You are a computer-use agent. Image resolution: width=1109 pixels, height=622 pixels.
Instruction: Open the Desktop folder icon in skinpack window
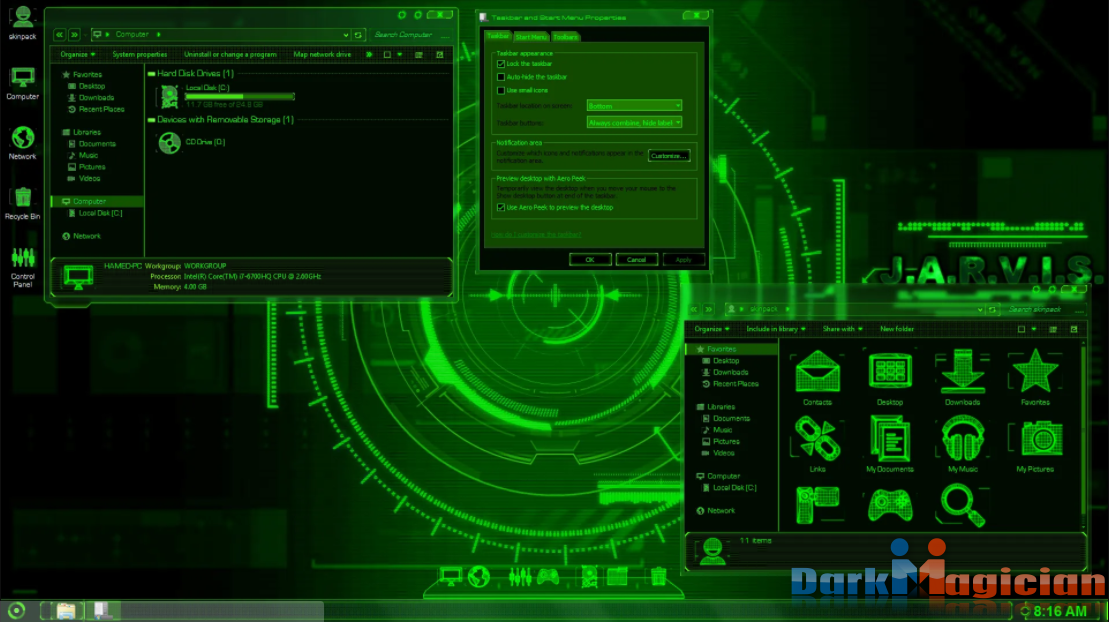pyautogui.click(x=890, y=377)
